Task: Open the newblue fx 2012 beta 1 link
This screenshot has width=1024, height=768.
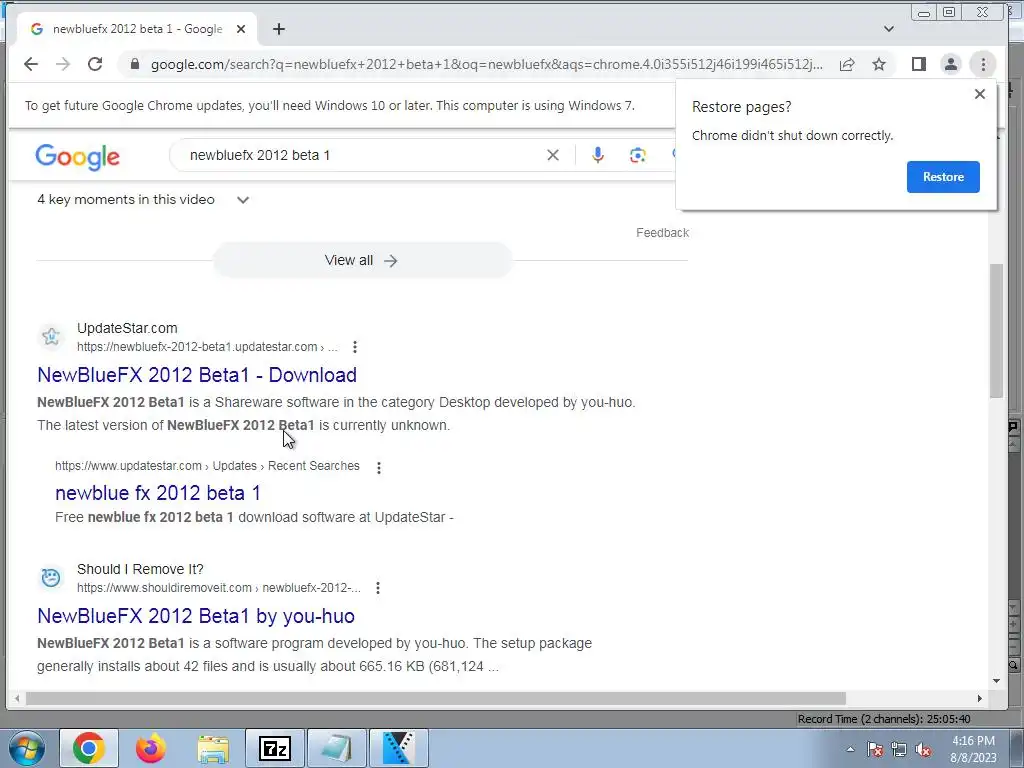Action: tap(157, 493)
